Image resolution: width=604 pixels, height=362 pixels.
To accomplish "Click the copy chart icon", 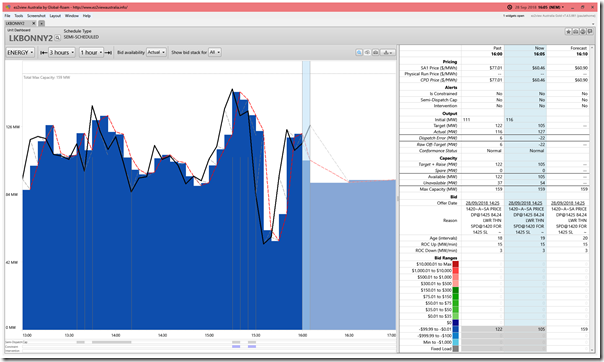I will 367,52.
